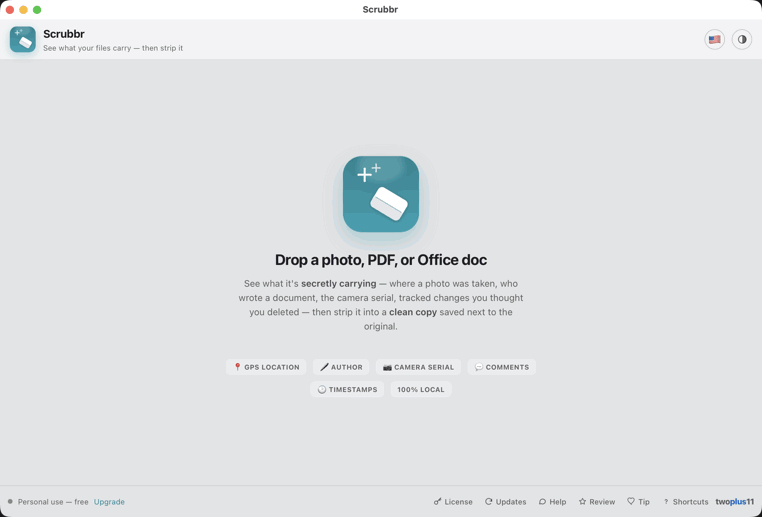762x517 pixels.
Task: Check for Updates in the footer
Action: pyautogui.click(x=505, y=501)
